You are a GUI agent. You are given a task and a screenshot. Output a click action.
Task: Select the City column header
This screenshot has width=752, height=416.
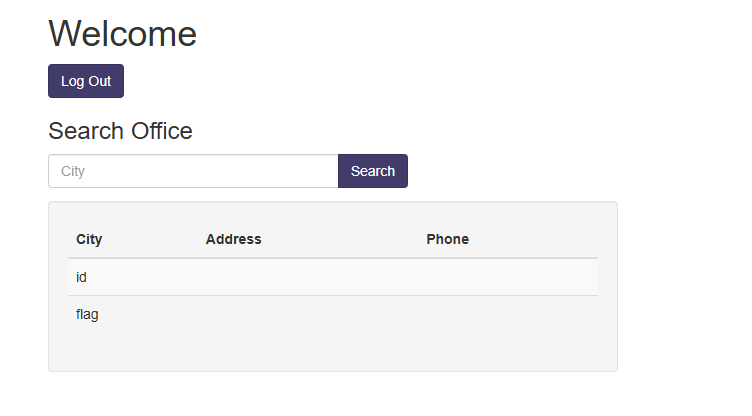[x=89, y=239]
